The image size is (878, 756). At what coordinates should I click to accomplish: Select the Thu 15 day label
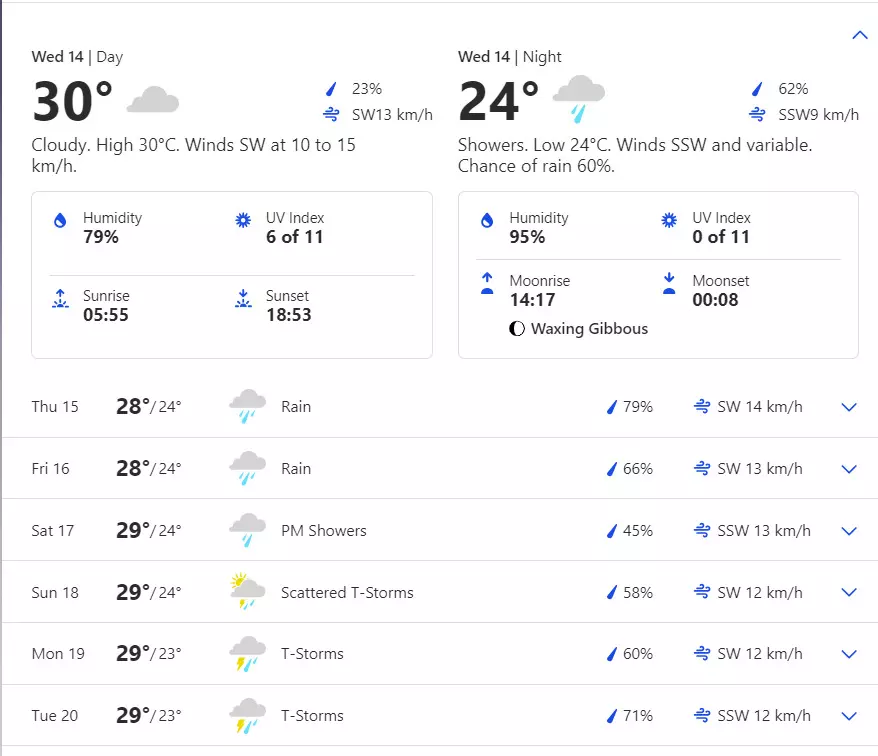tap(55, 407)
